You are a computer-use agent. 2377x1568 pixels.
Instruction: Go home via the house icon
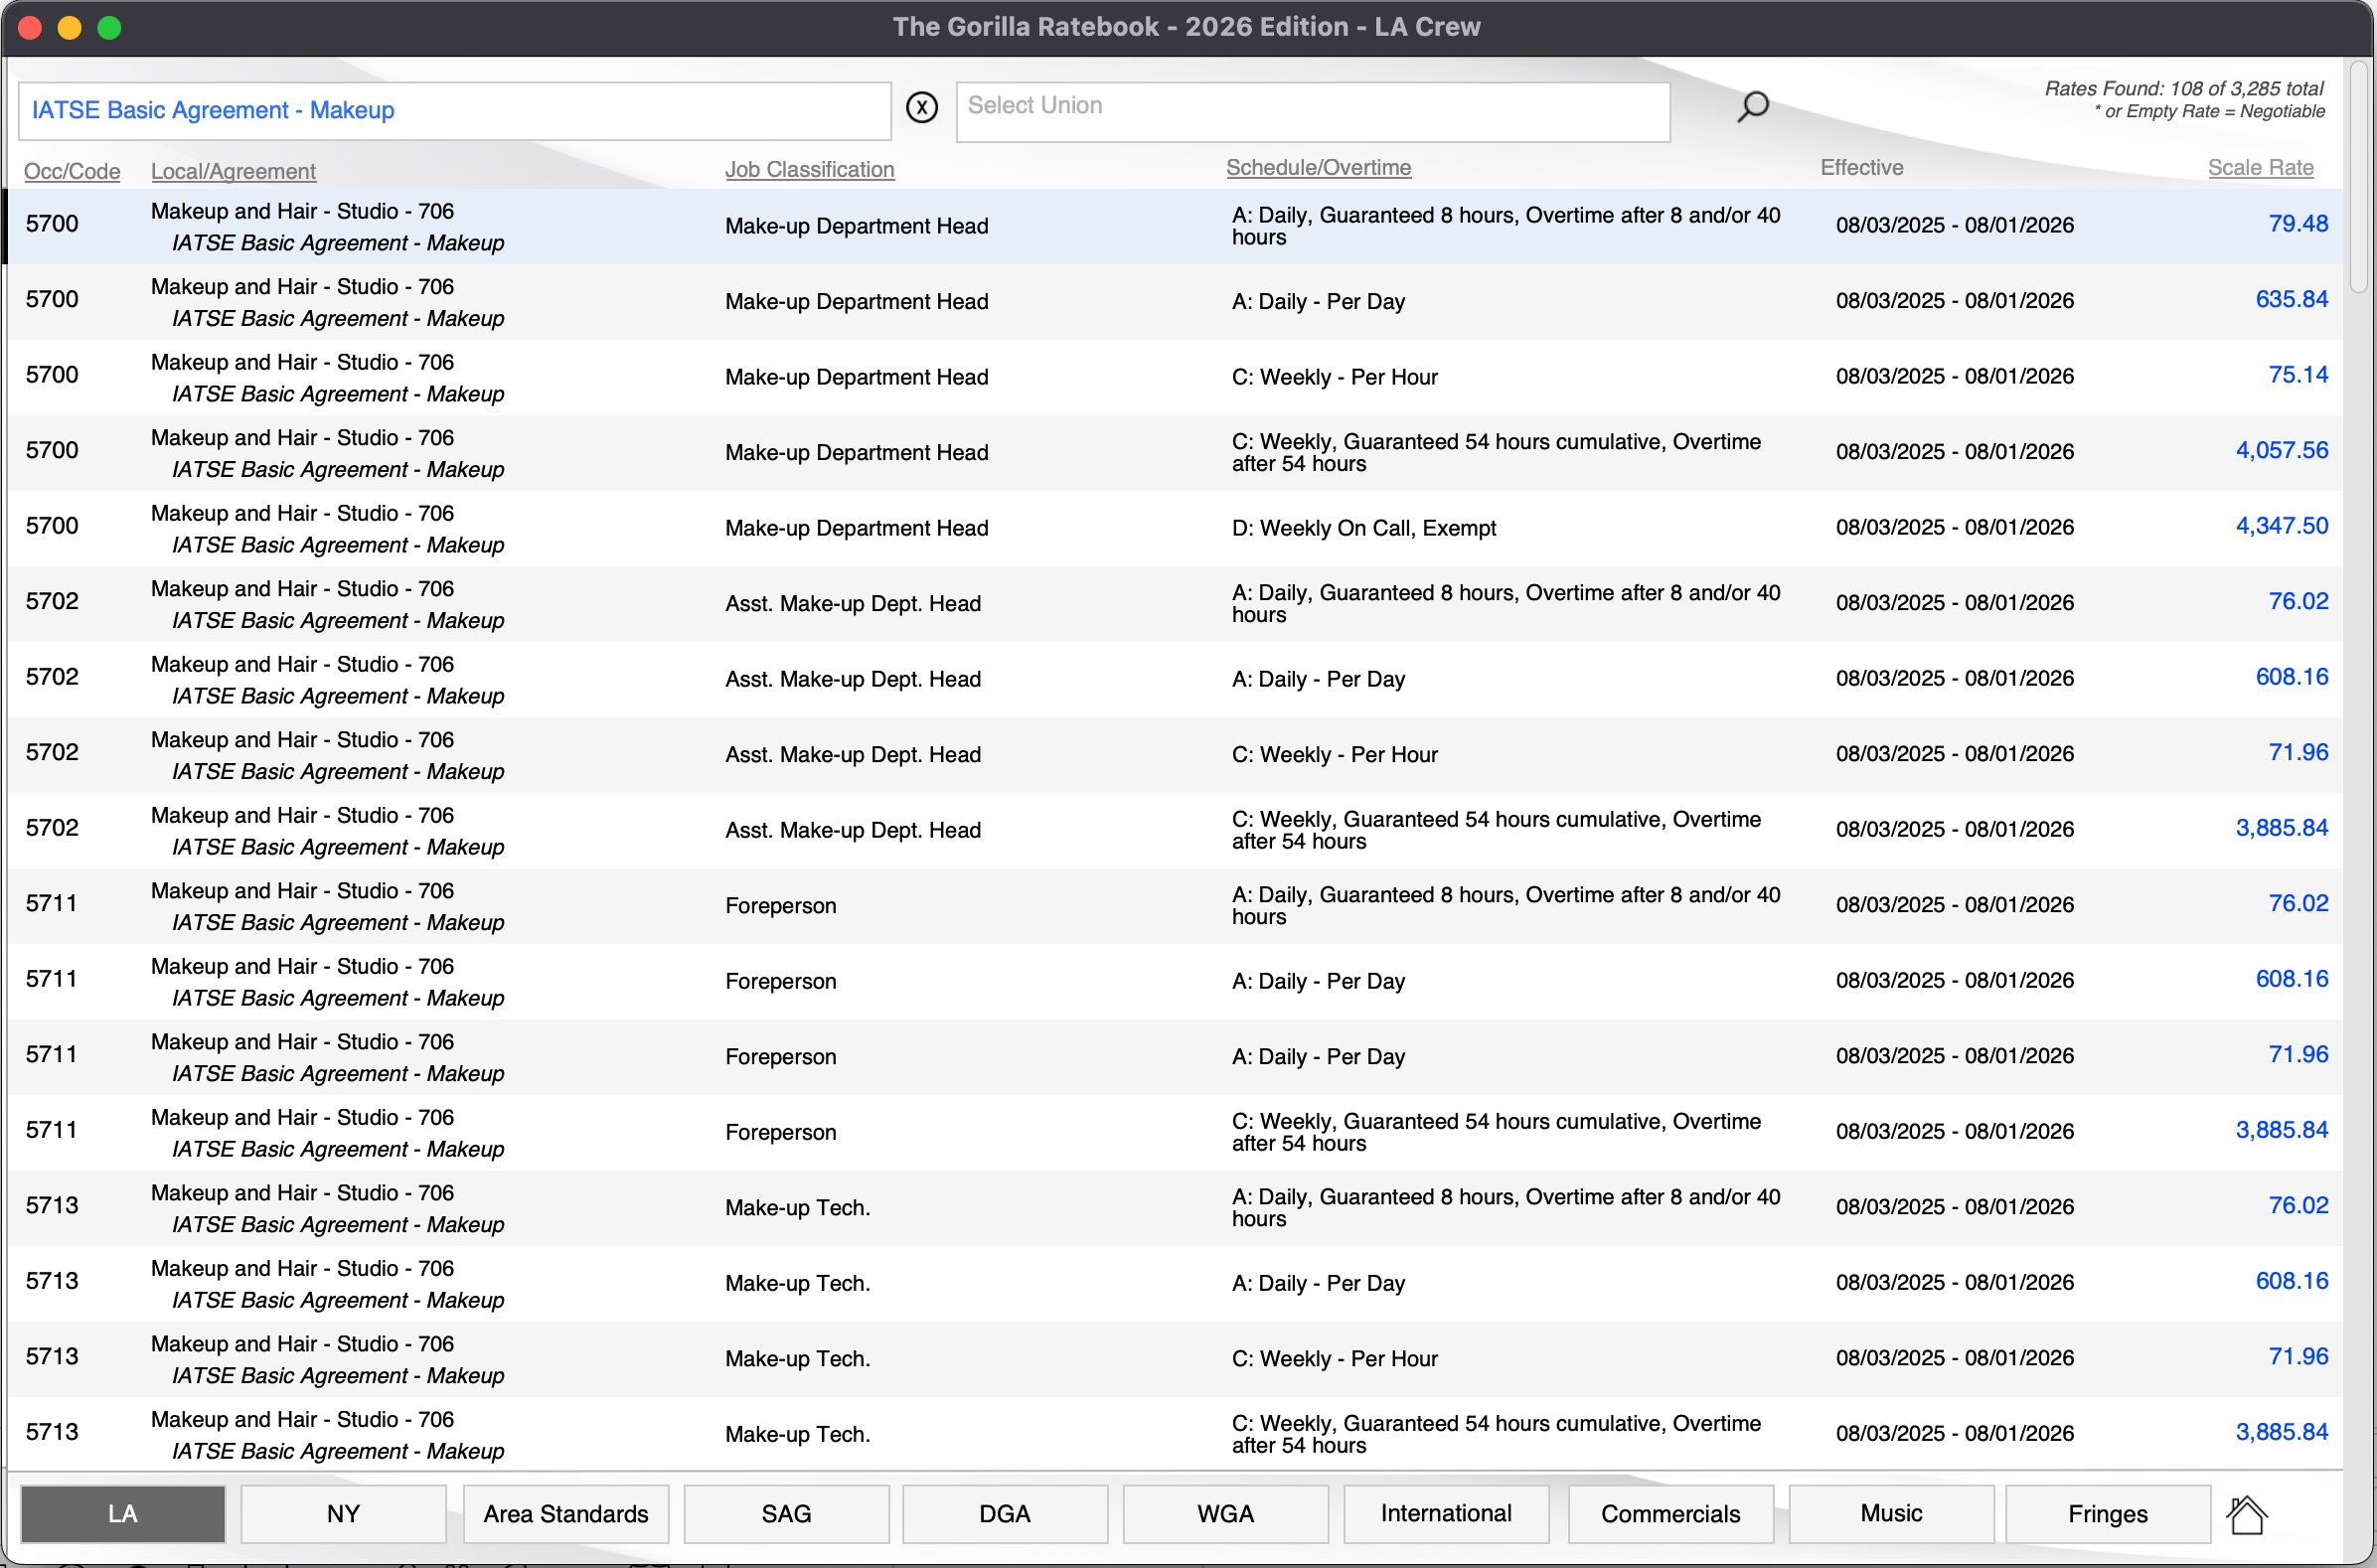[2246, 1514]
